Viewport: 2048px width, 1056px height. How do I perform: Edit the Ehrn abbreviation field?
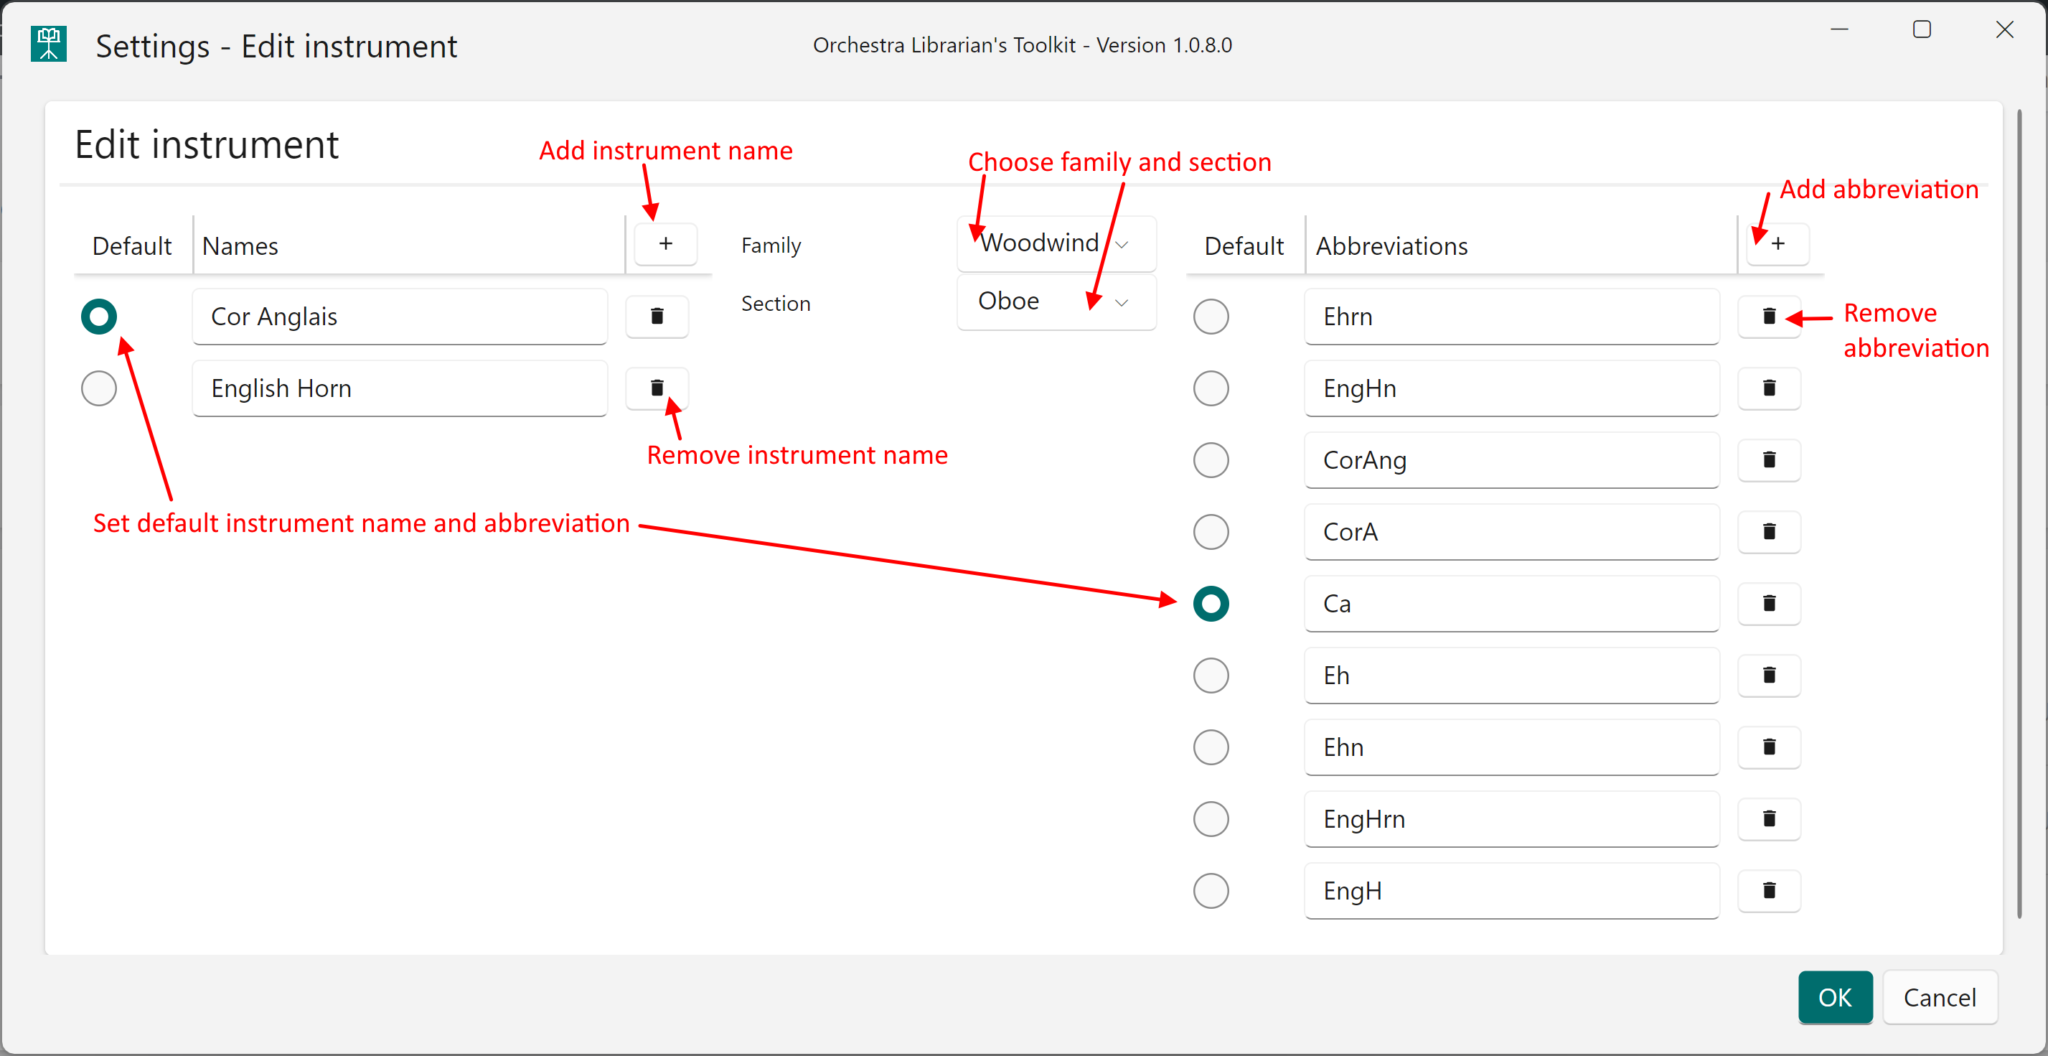tap(1511, 317)
